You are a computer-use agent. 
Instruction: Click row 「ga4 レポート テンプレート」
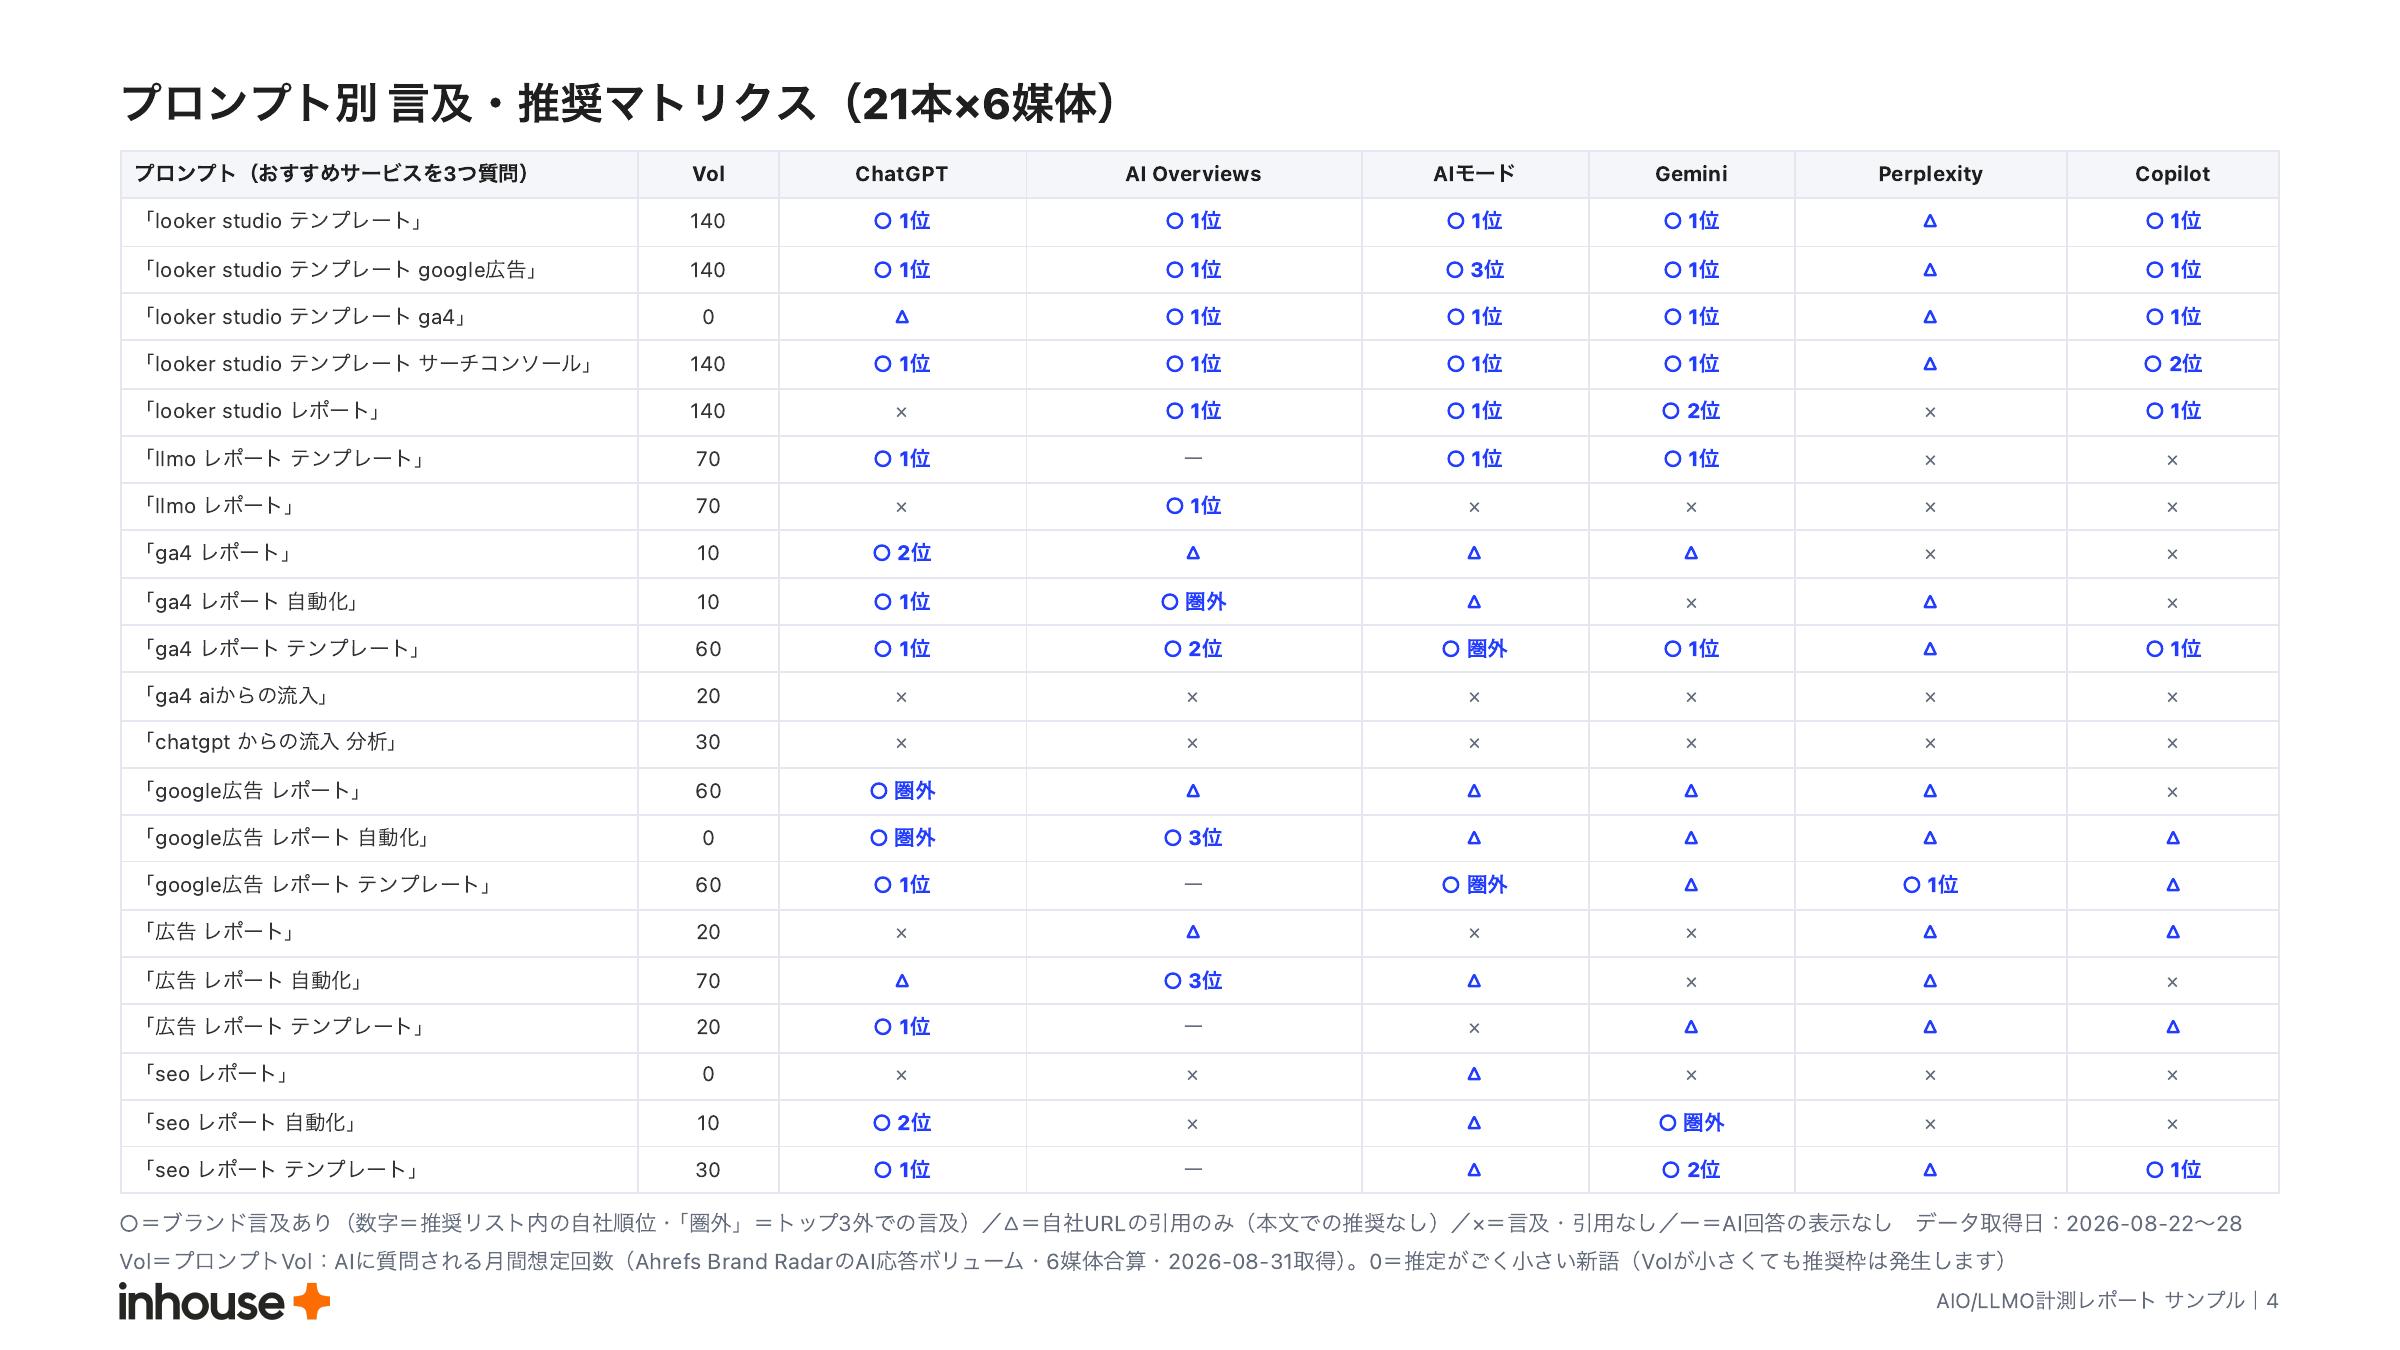[x=1200, y=649]
